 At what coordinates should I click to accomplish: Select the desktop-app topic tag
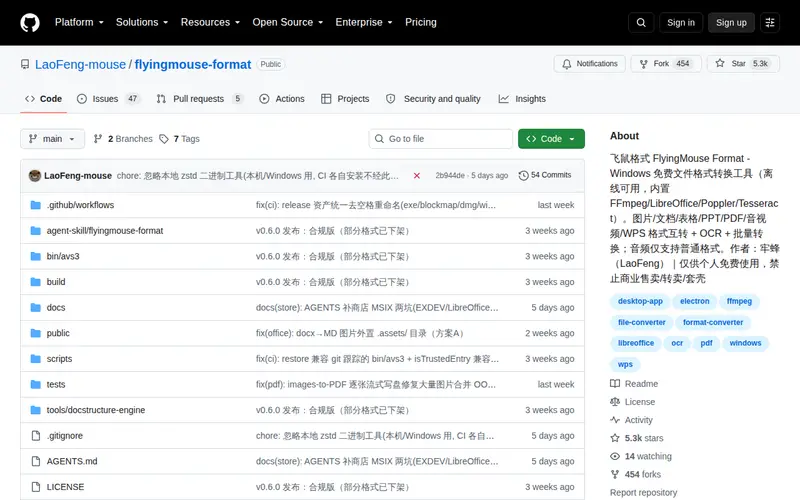click(x=640, y=301)
